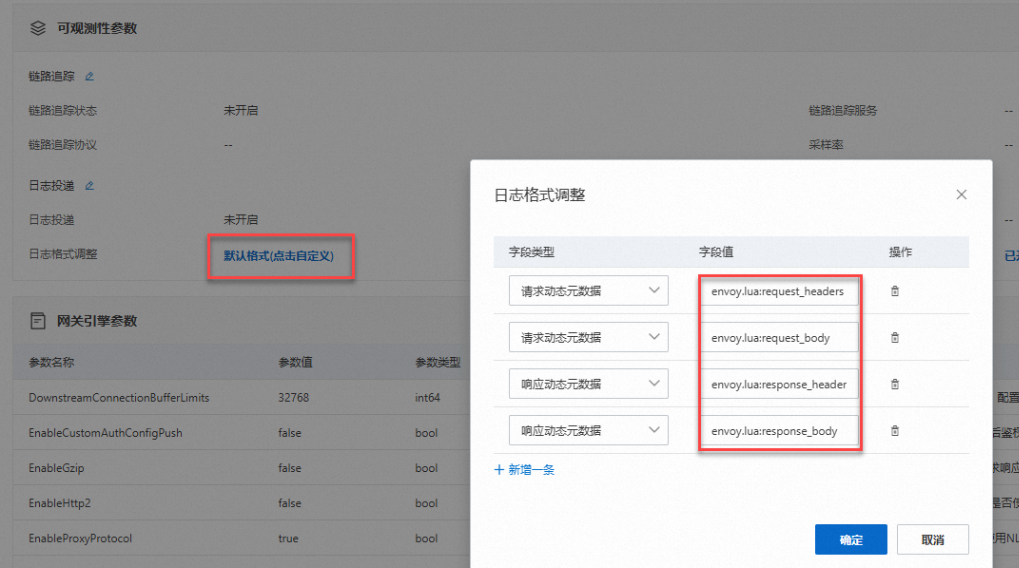Select the EnableCustomAuthConfigPush parameter name
Screen dimensions: 1019x568
(x=105, y=433)
